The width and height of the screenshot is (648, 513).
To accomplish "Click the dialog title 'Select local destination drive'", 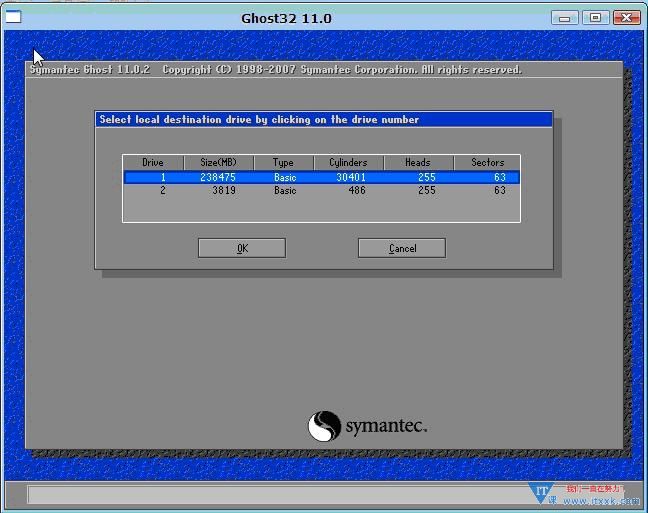I will tap(259, 119).
